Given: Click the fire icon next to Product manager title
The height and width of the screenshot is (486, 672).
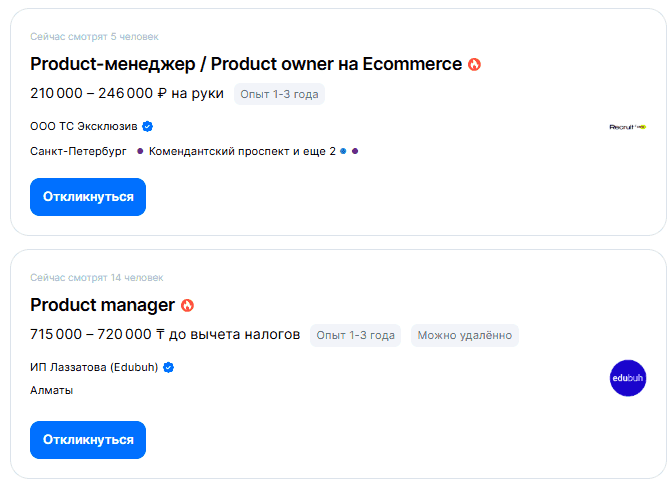Looking at the screenshot, I should point(187,305).
